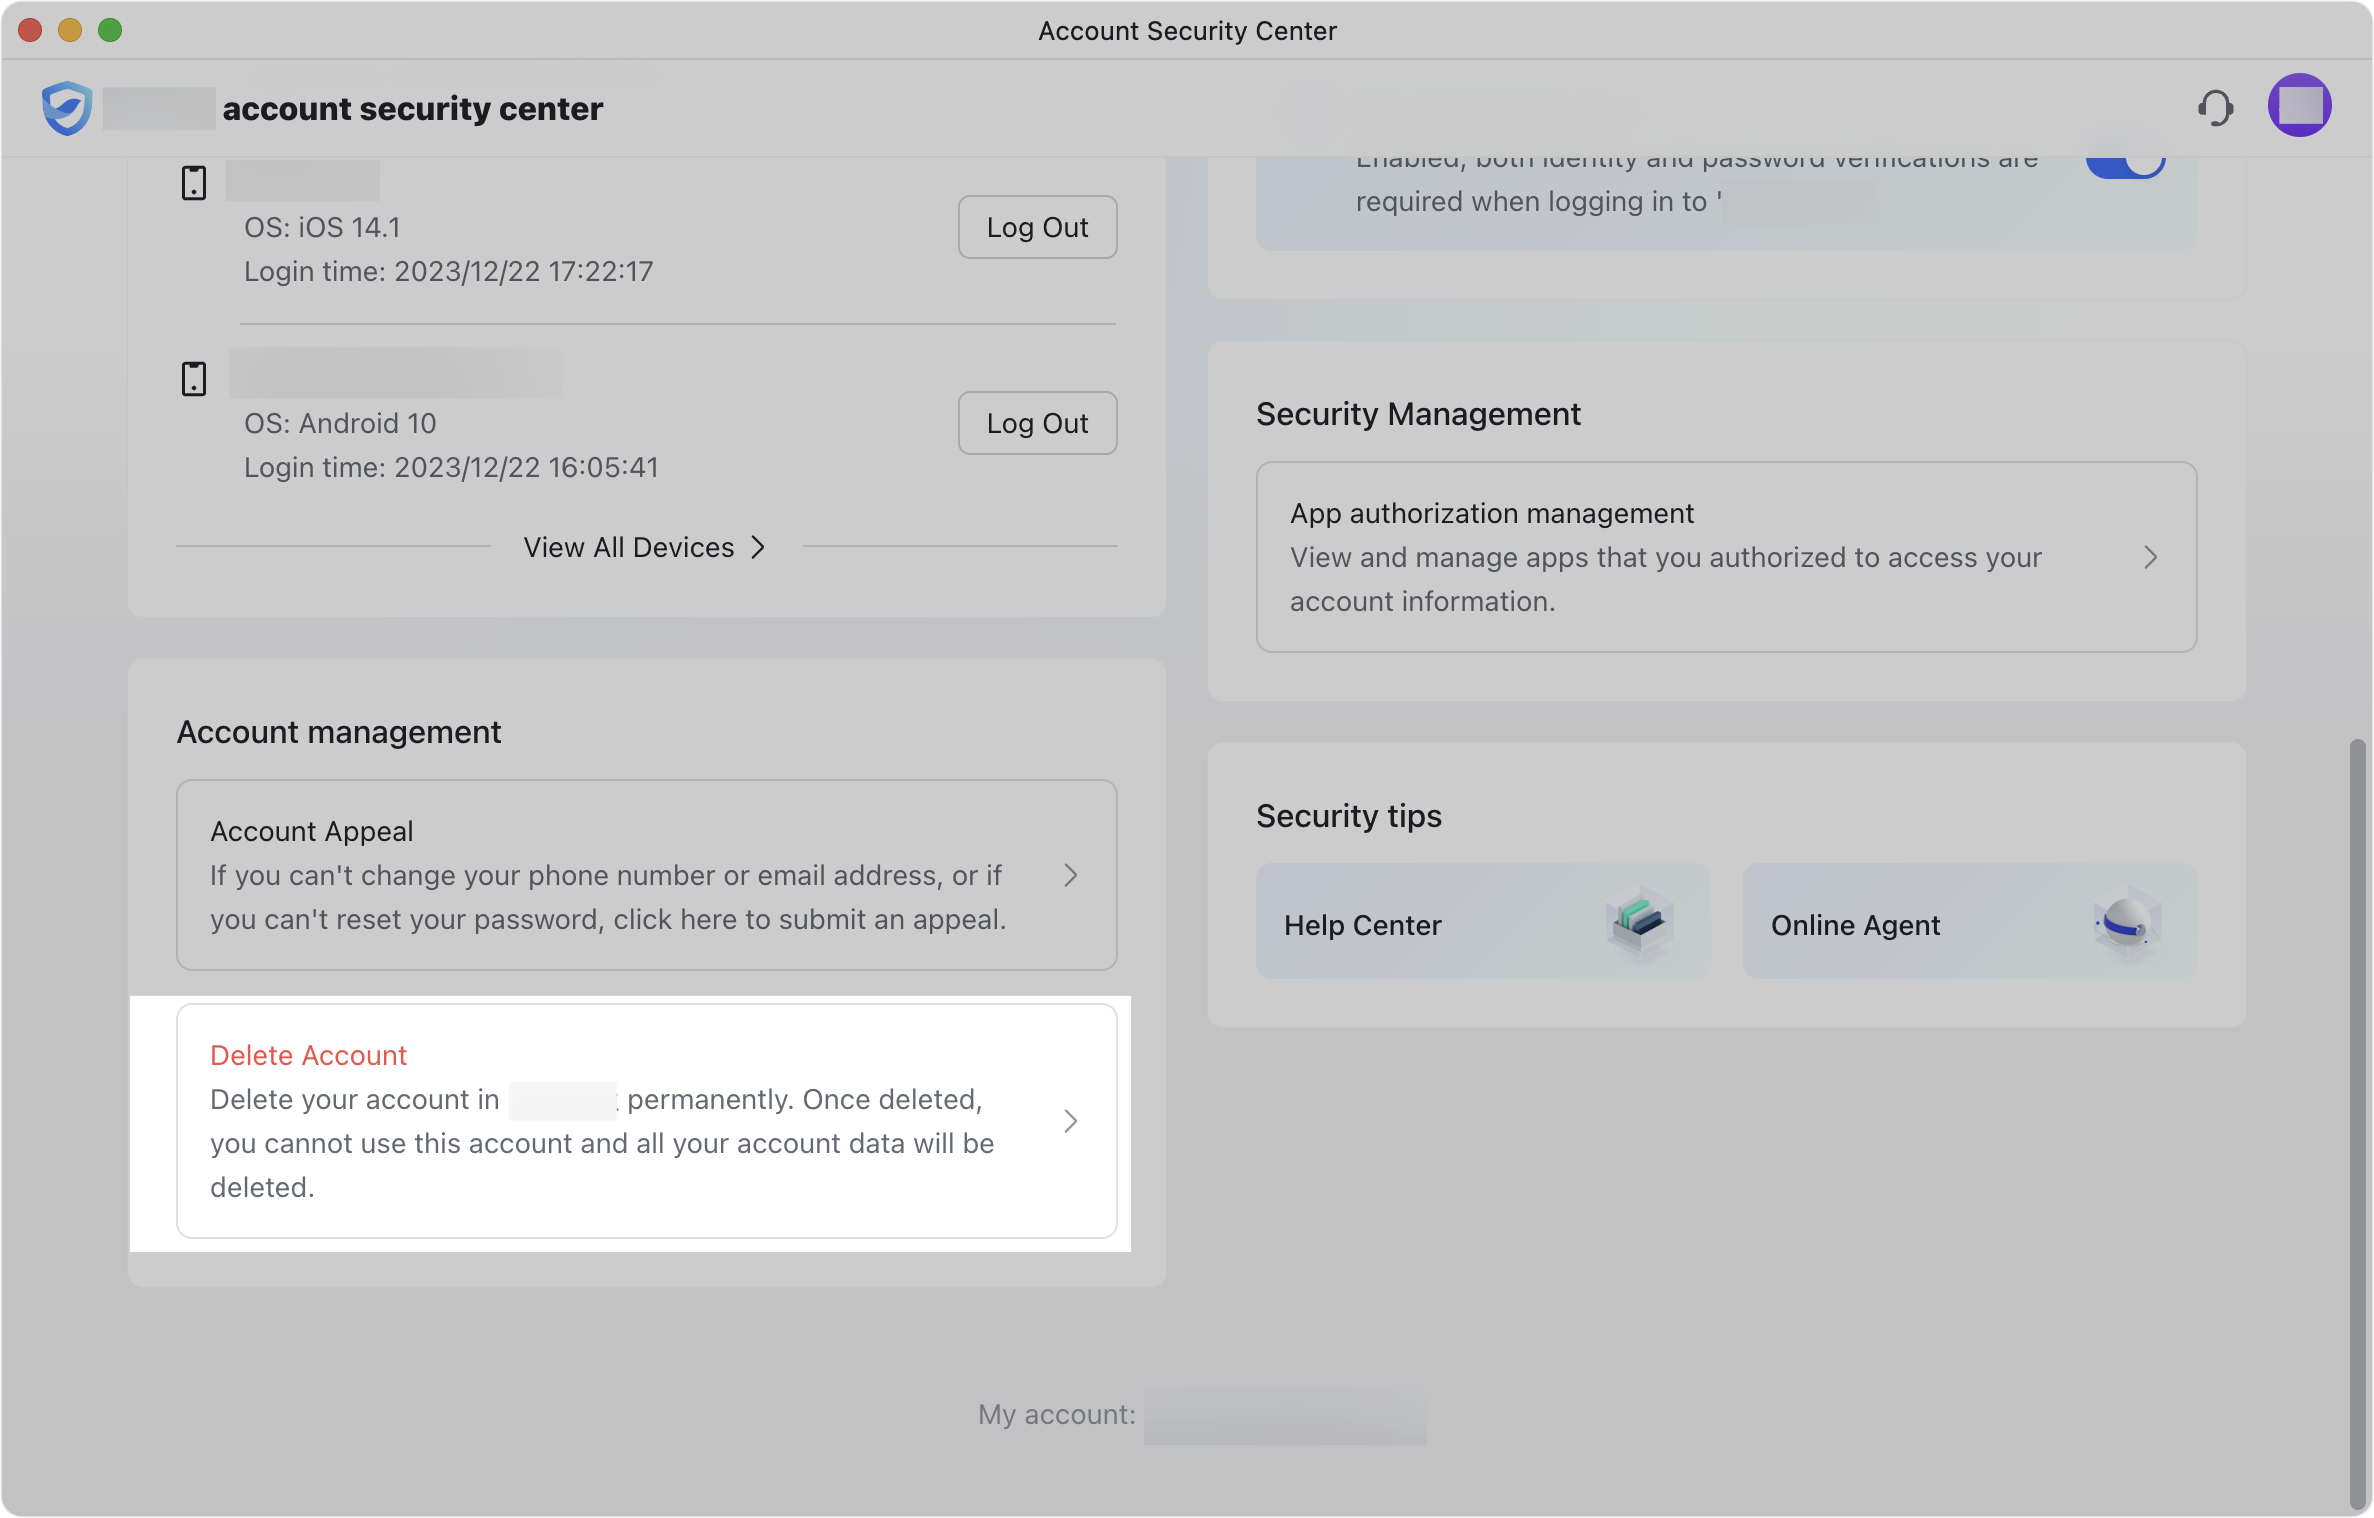The height and width of the screenshot is (1518, 2374).
Task: Click the shield logo icon
Action: [67, 108]
